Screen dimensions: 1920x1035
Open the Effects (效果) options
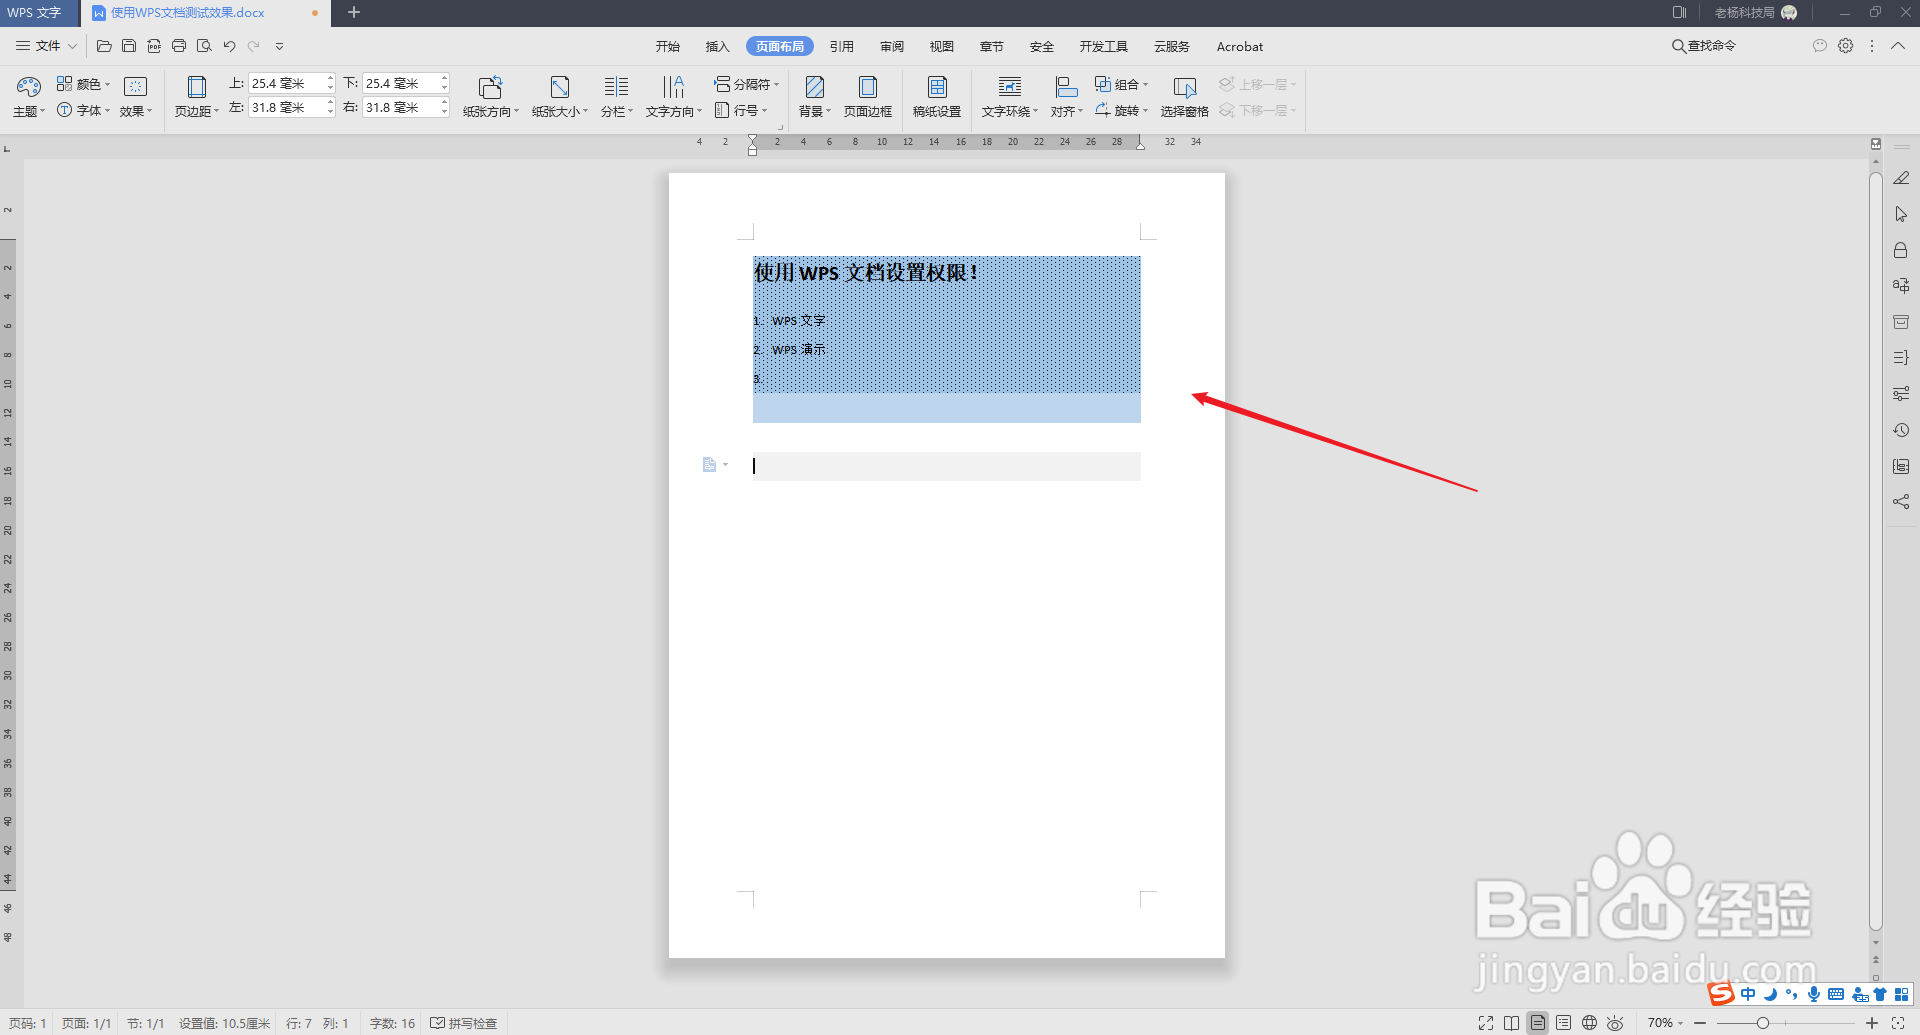click(x=136, y=97)
